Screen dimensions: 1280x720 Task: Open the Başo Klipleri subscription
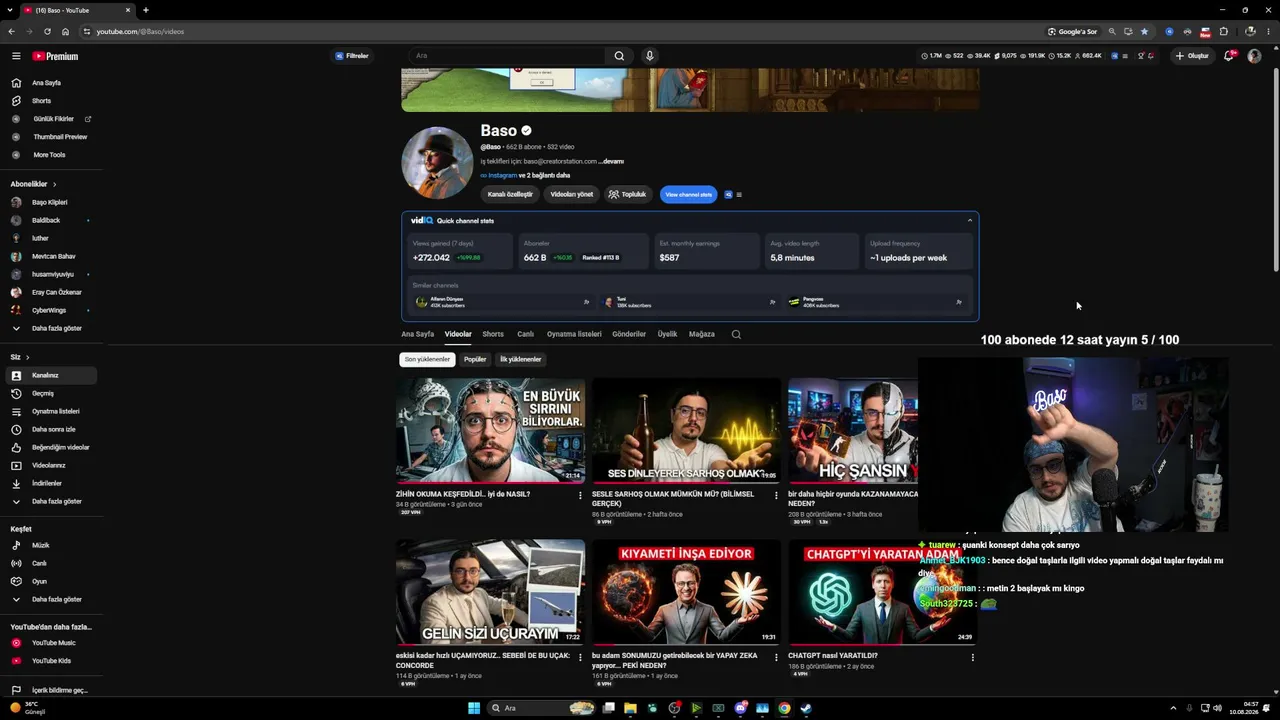pos(50,202)
